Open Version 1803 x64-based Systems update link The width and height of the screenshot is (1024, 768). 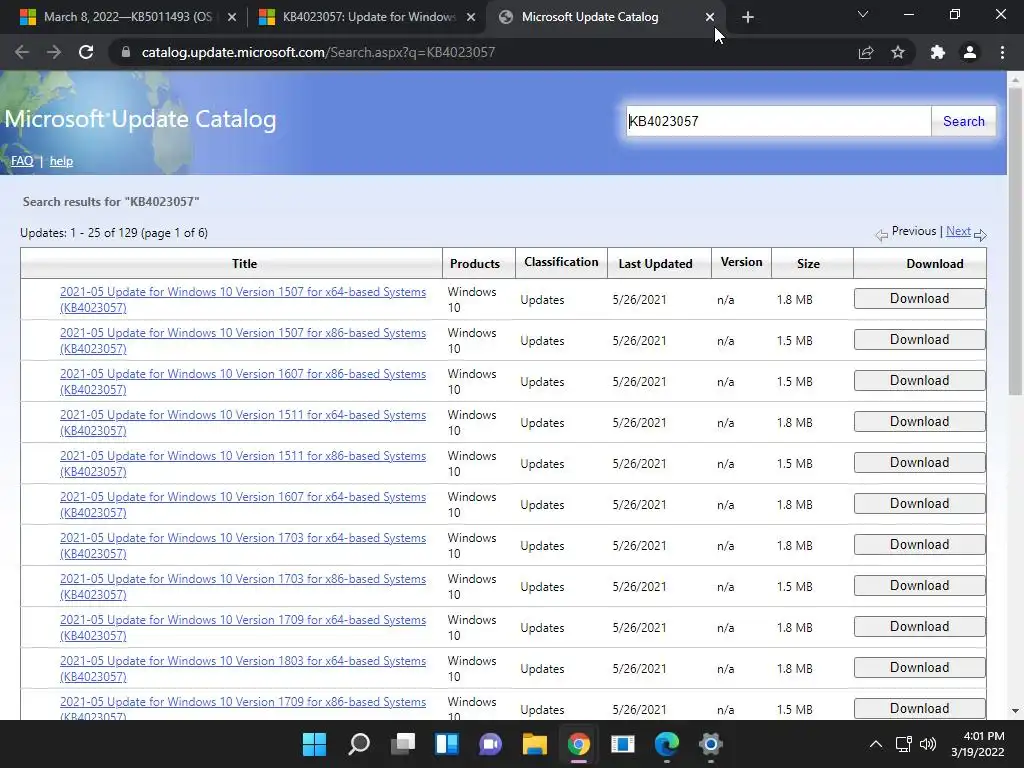click(243, 668)
